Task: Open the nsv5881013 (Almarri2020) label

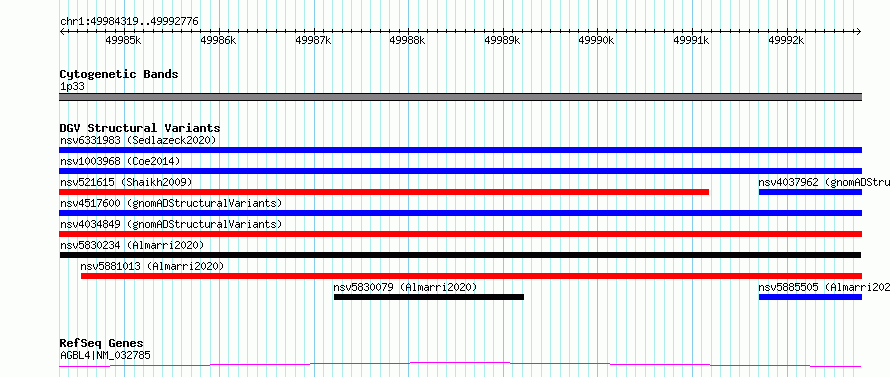Action: [x=152, y=266]
